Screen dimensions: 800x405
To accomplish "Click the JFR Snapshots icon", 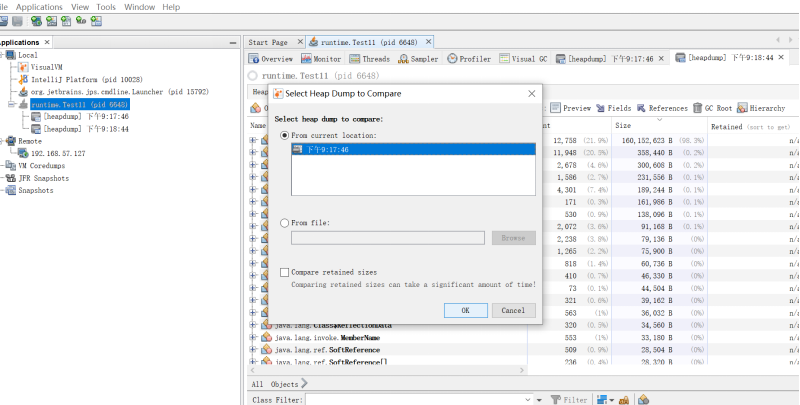I will pos(11,178).
